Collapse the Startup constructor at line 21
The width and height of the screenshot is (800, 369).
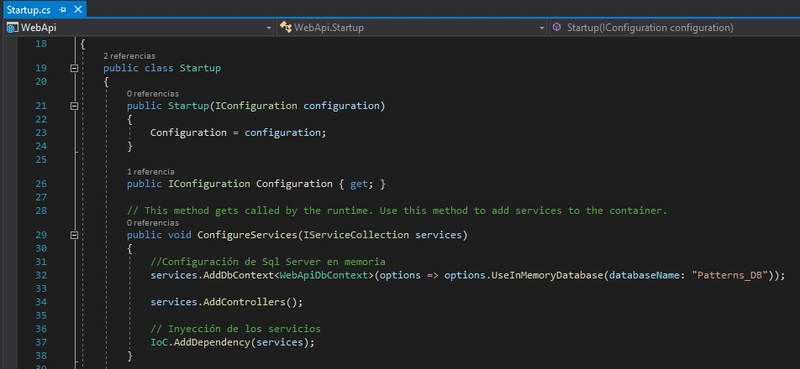[x=74, y=106]
